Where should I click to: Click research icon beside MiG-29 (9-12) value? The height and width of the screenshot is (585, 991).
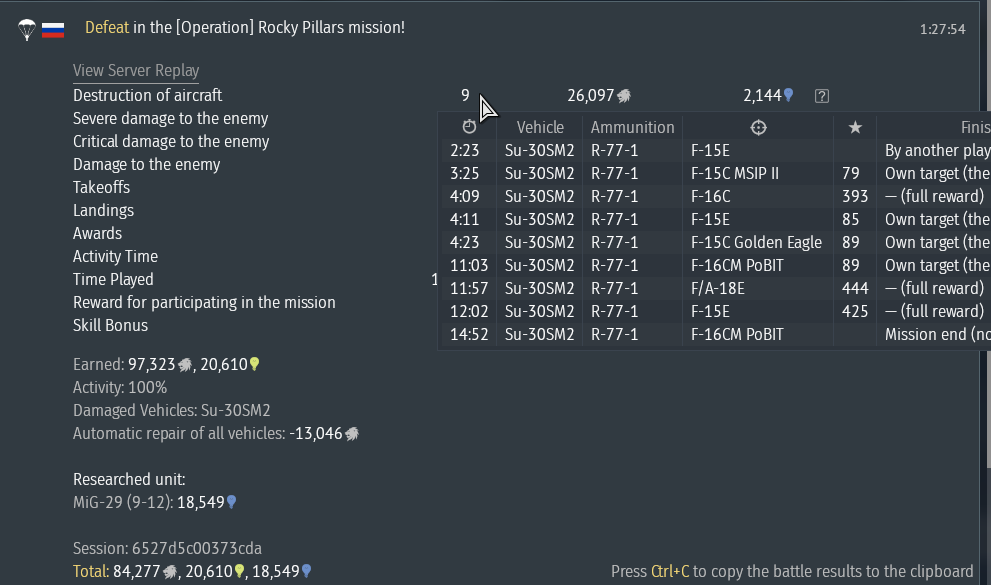click(232, 503)
